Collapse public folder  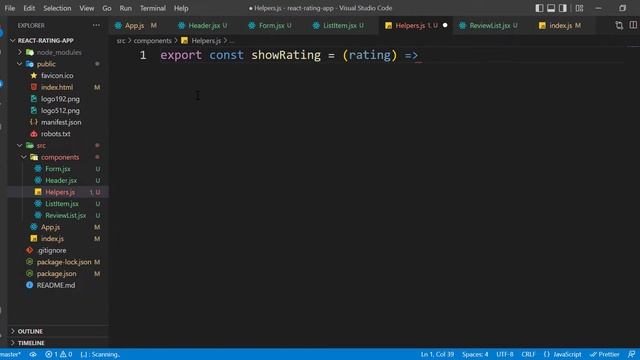tap(20, 64)
